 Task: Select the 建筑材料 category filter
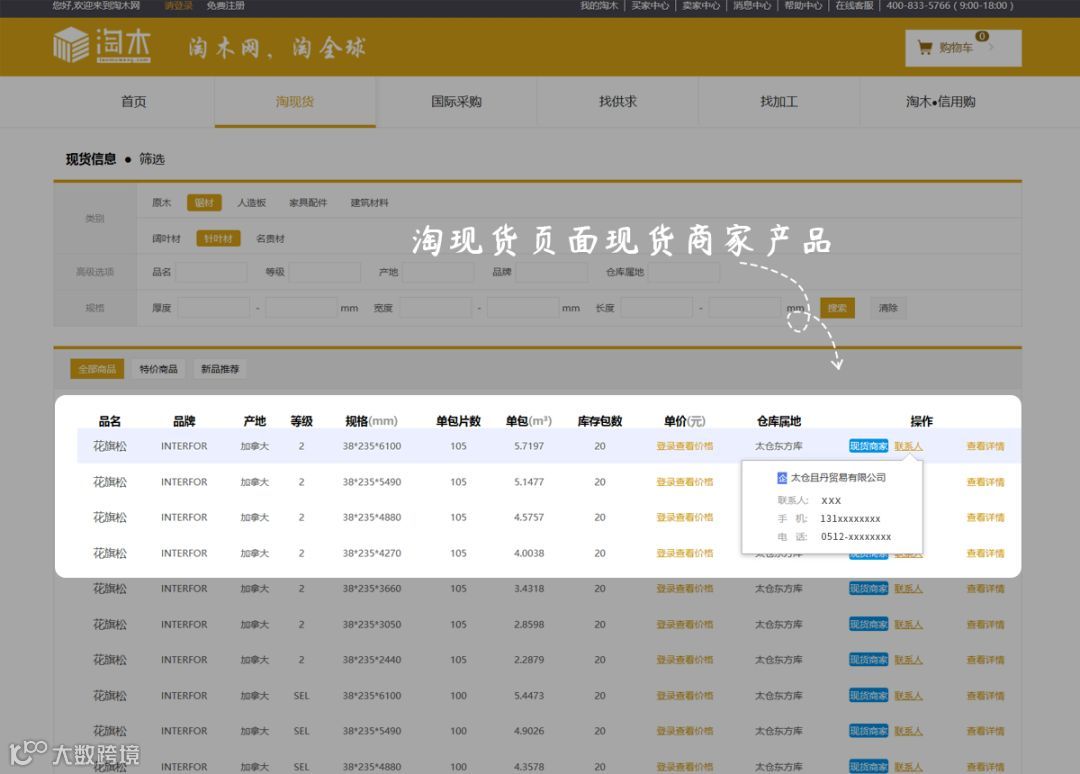pos(369,202)
